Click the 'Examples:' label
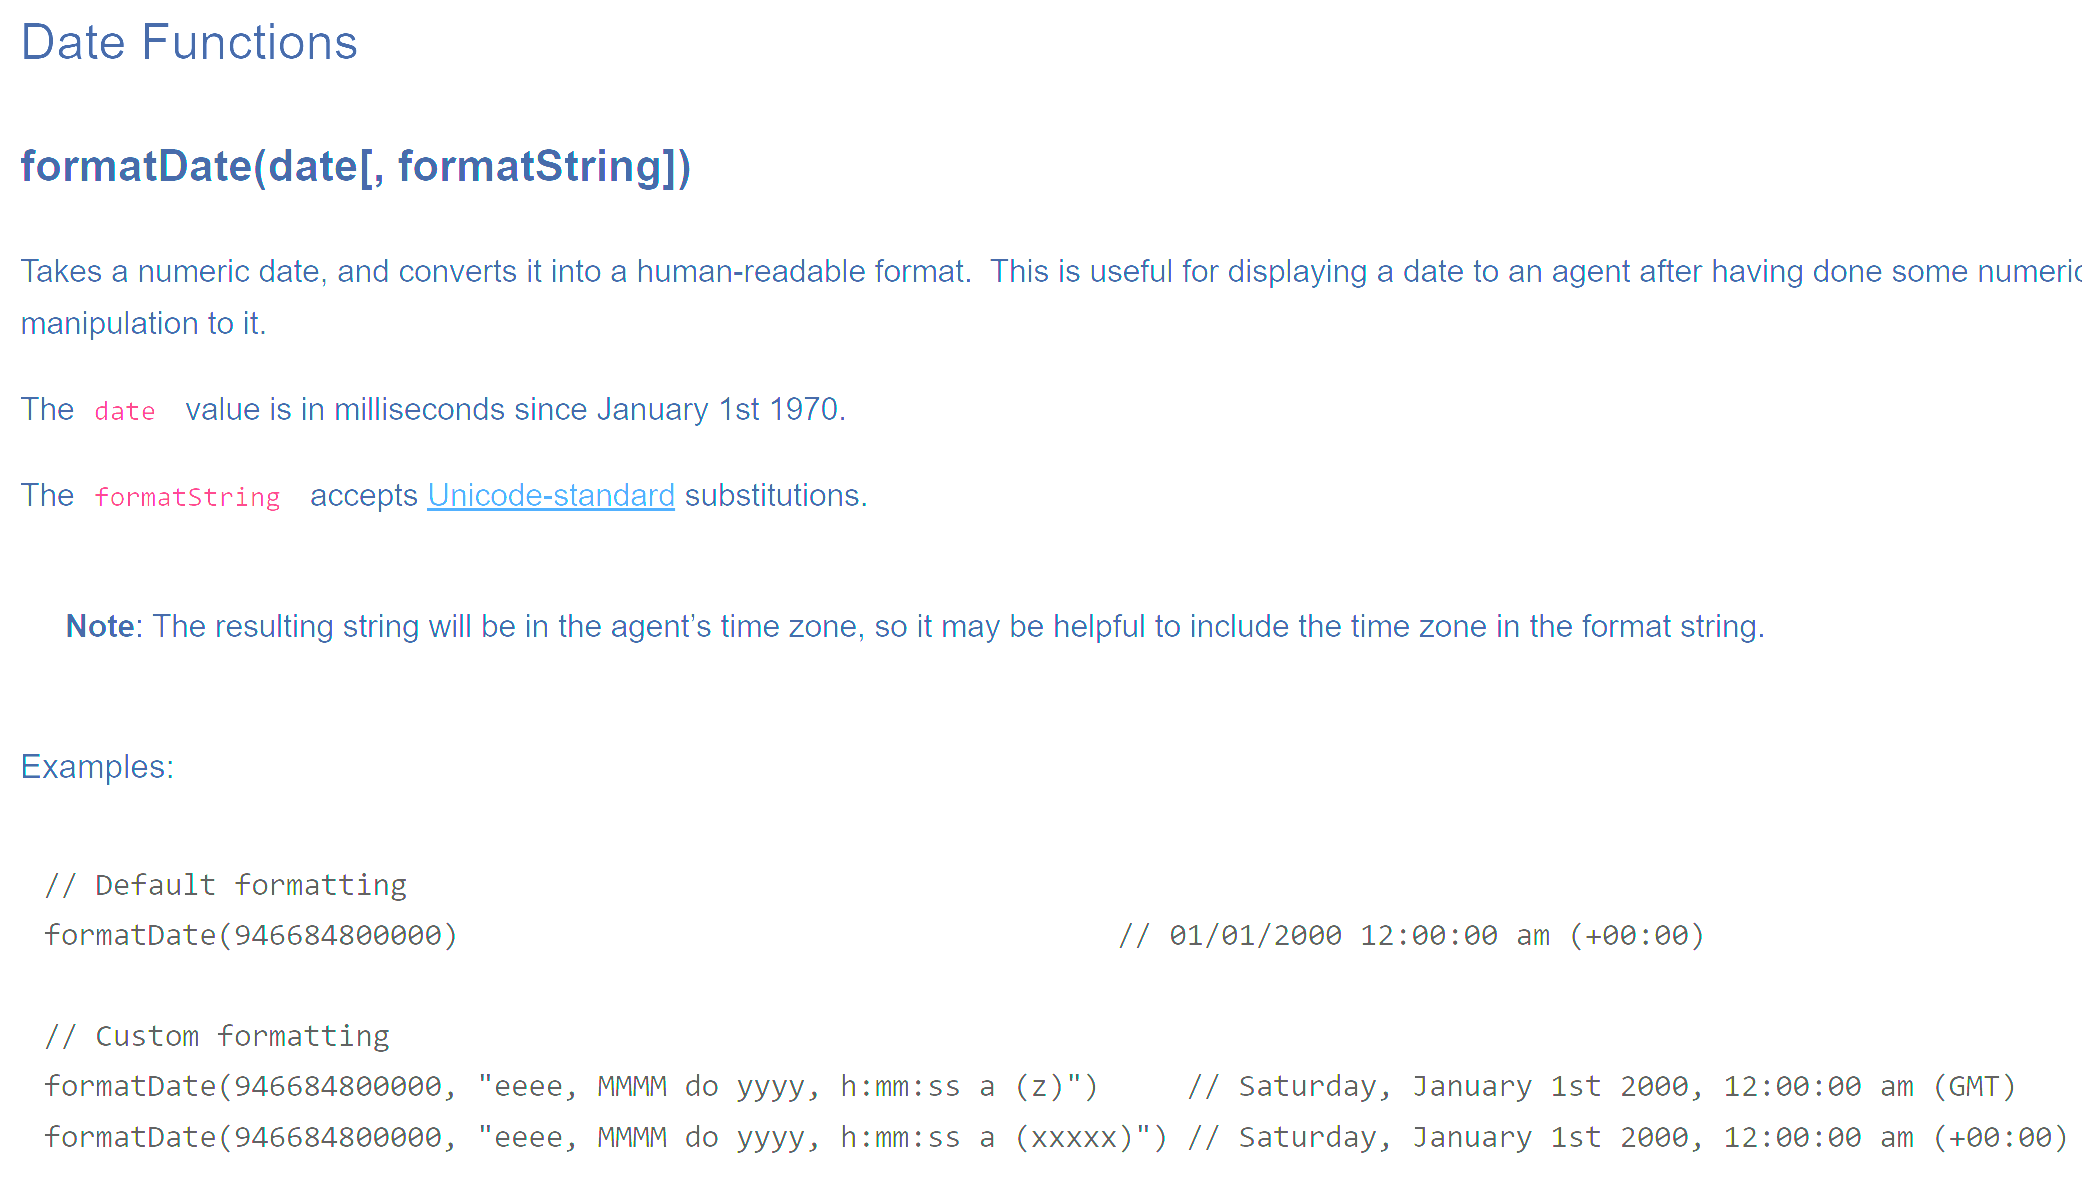Viewport: 2082px width, 1198px height. coord(97,767)
